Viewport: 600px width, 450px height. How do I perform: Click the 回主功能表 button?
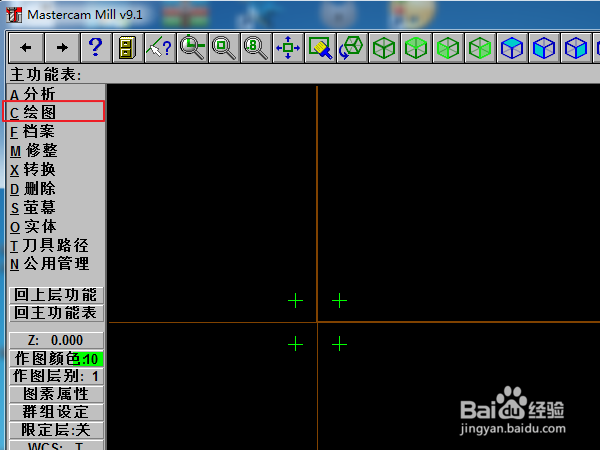coord(56,313)
